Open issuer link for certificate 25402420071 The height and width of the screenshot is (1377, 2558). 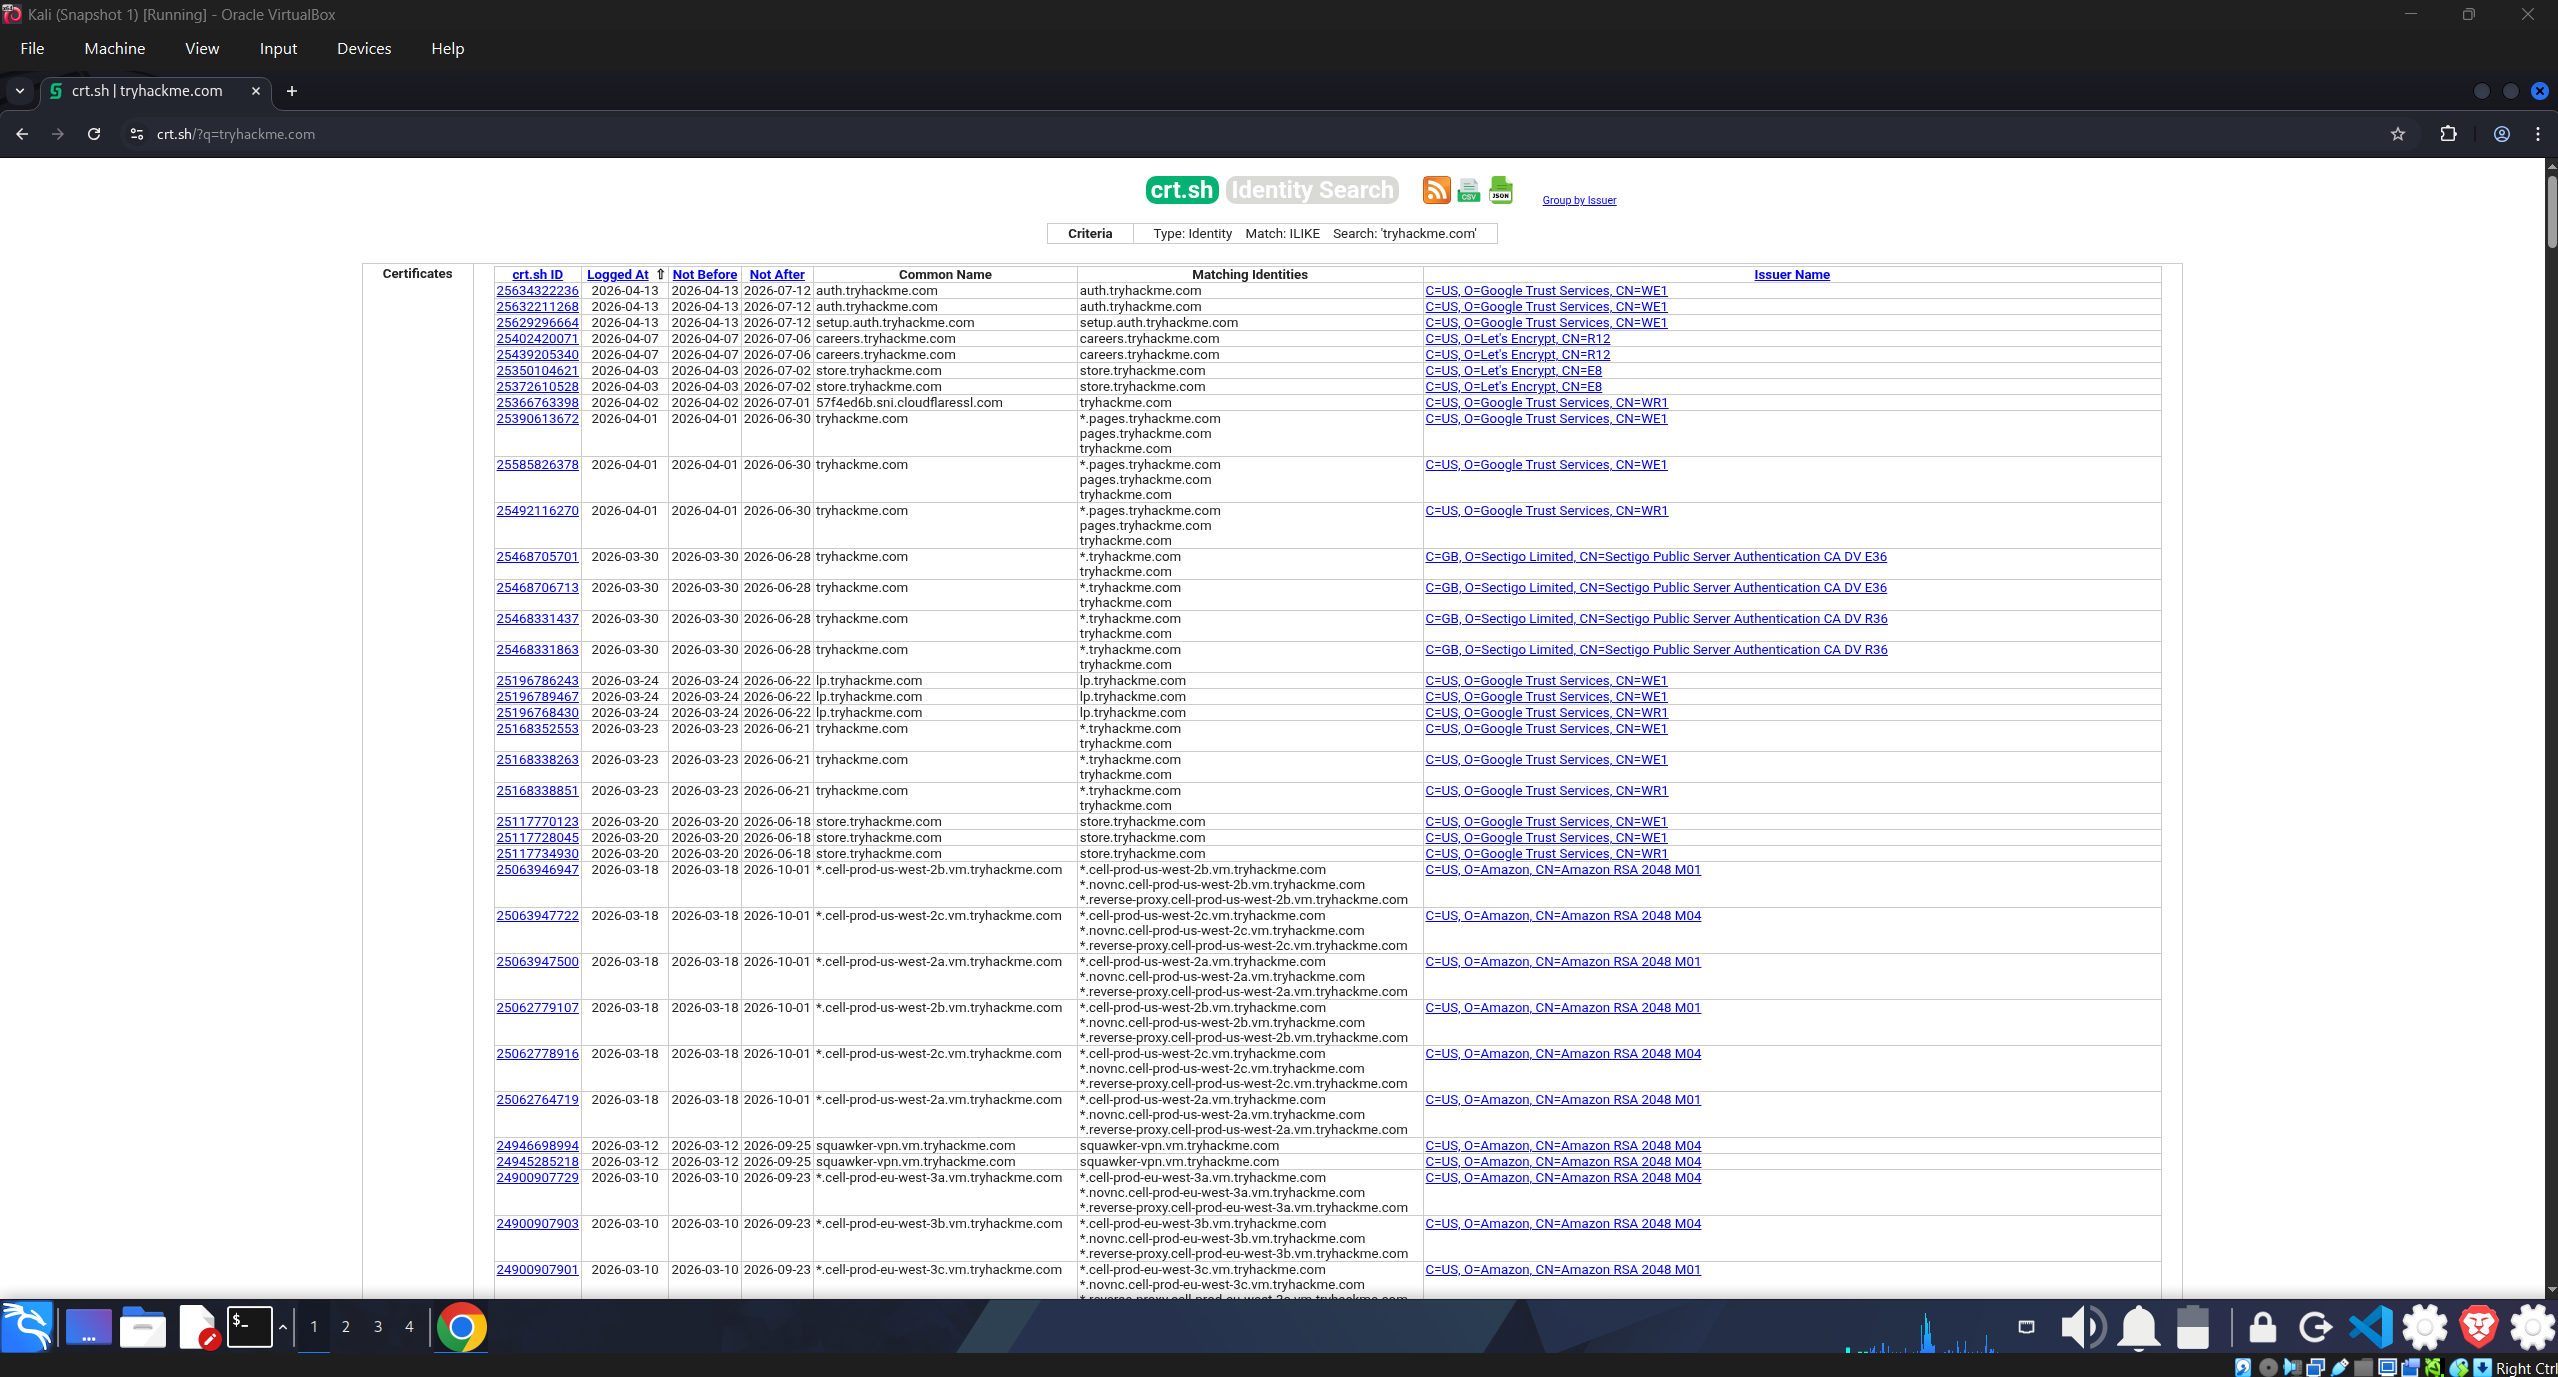tap(1518, 339)
